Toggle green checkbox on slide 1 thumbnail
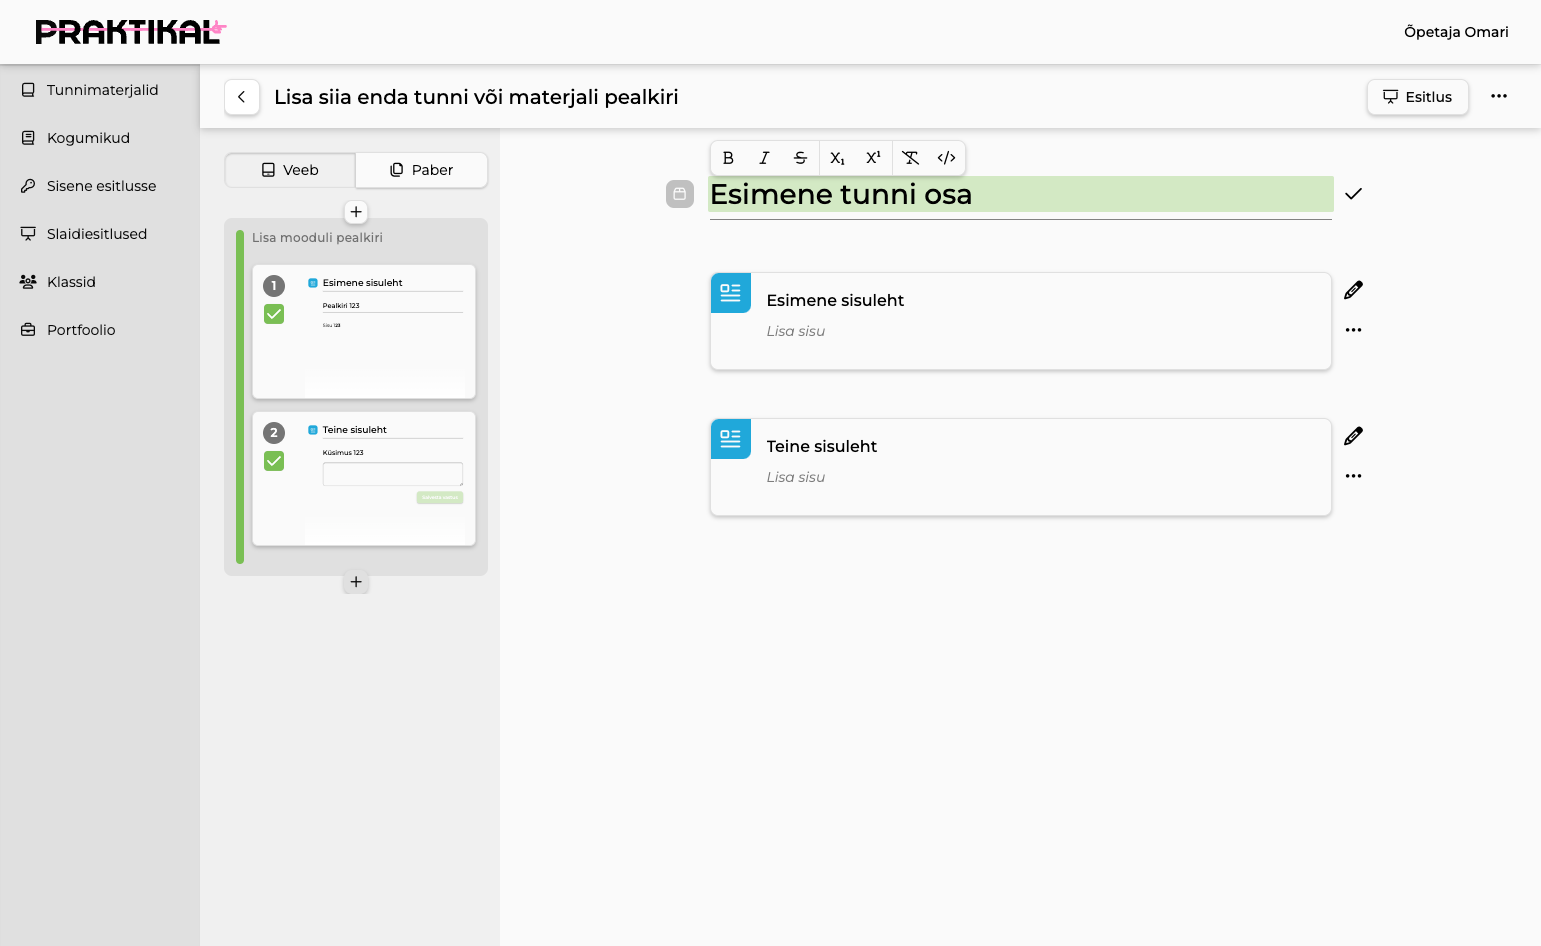The height and width of the screenshot is (946, 1541). [x=274, y=314]
